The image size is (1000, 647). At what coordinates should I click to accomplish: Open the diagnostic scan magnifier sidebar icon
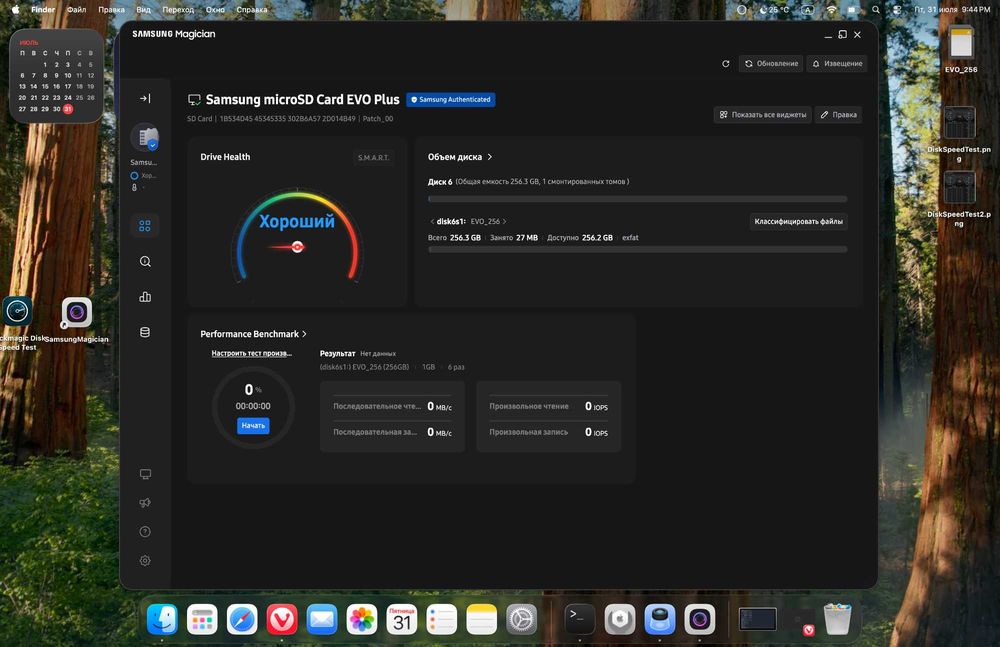pos(145,262)
